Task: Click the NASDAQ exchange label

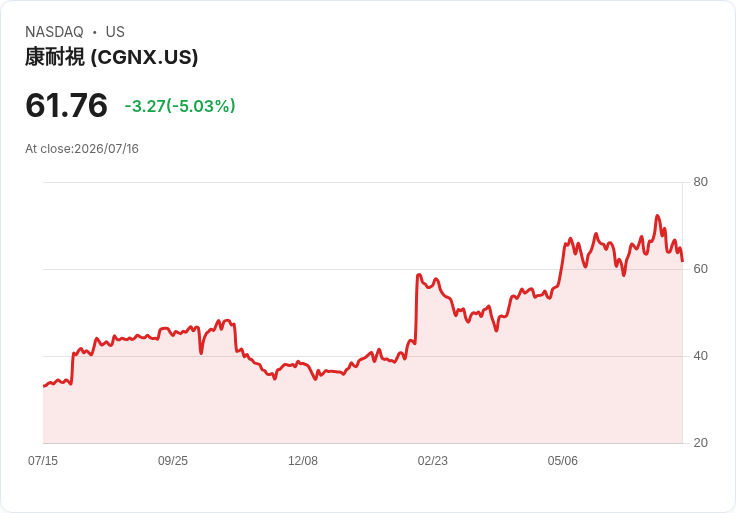Action: point(54,32)
